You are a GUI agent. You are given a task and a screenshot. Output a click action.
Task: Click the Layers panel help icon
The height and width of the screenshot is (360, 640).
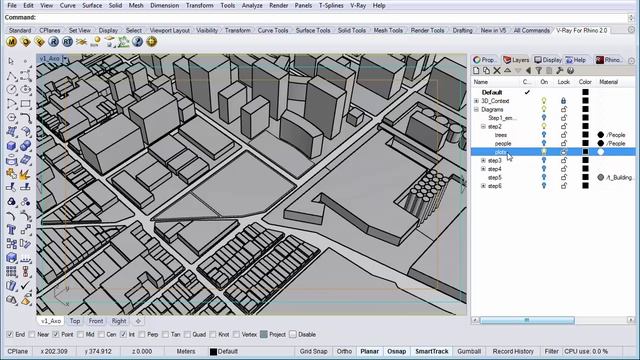coord(570,71)
